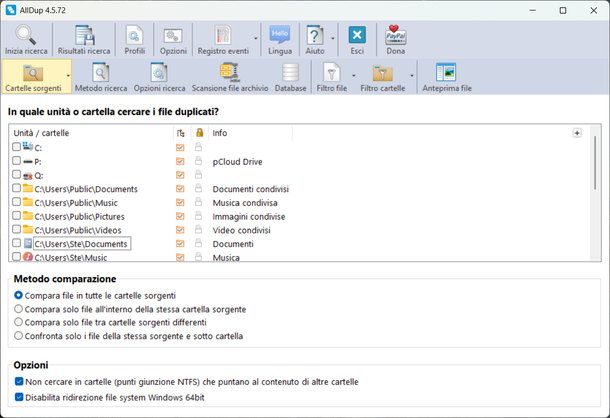Image resolution: width=610 pixels, height=418 pixels.
Task: Click the Esci exit icon
Action: (357, 35)
